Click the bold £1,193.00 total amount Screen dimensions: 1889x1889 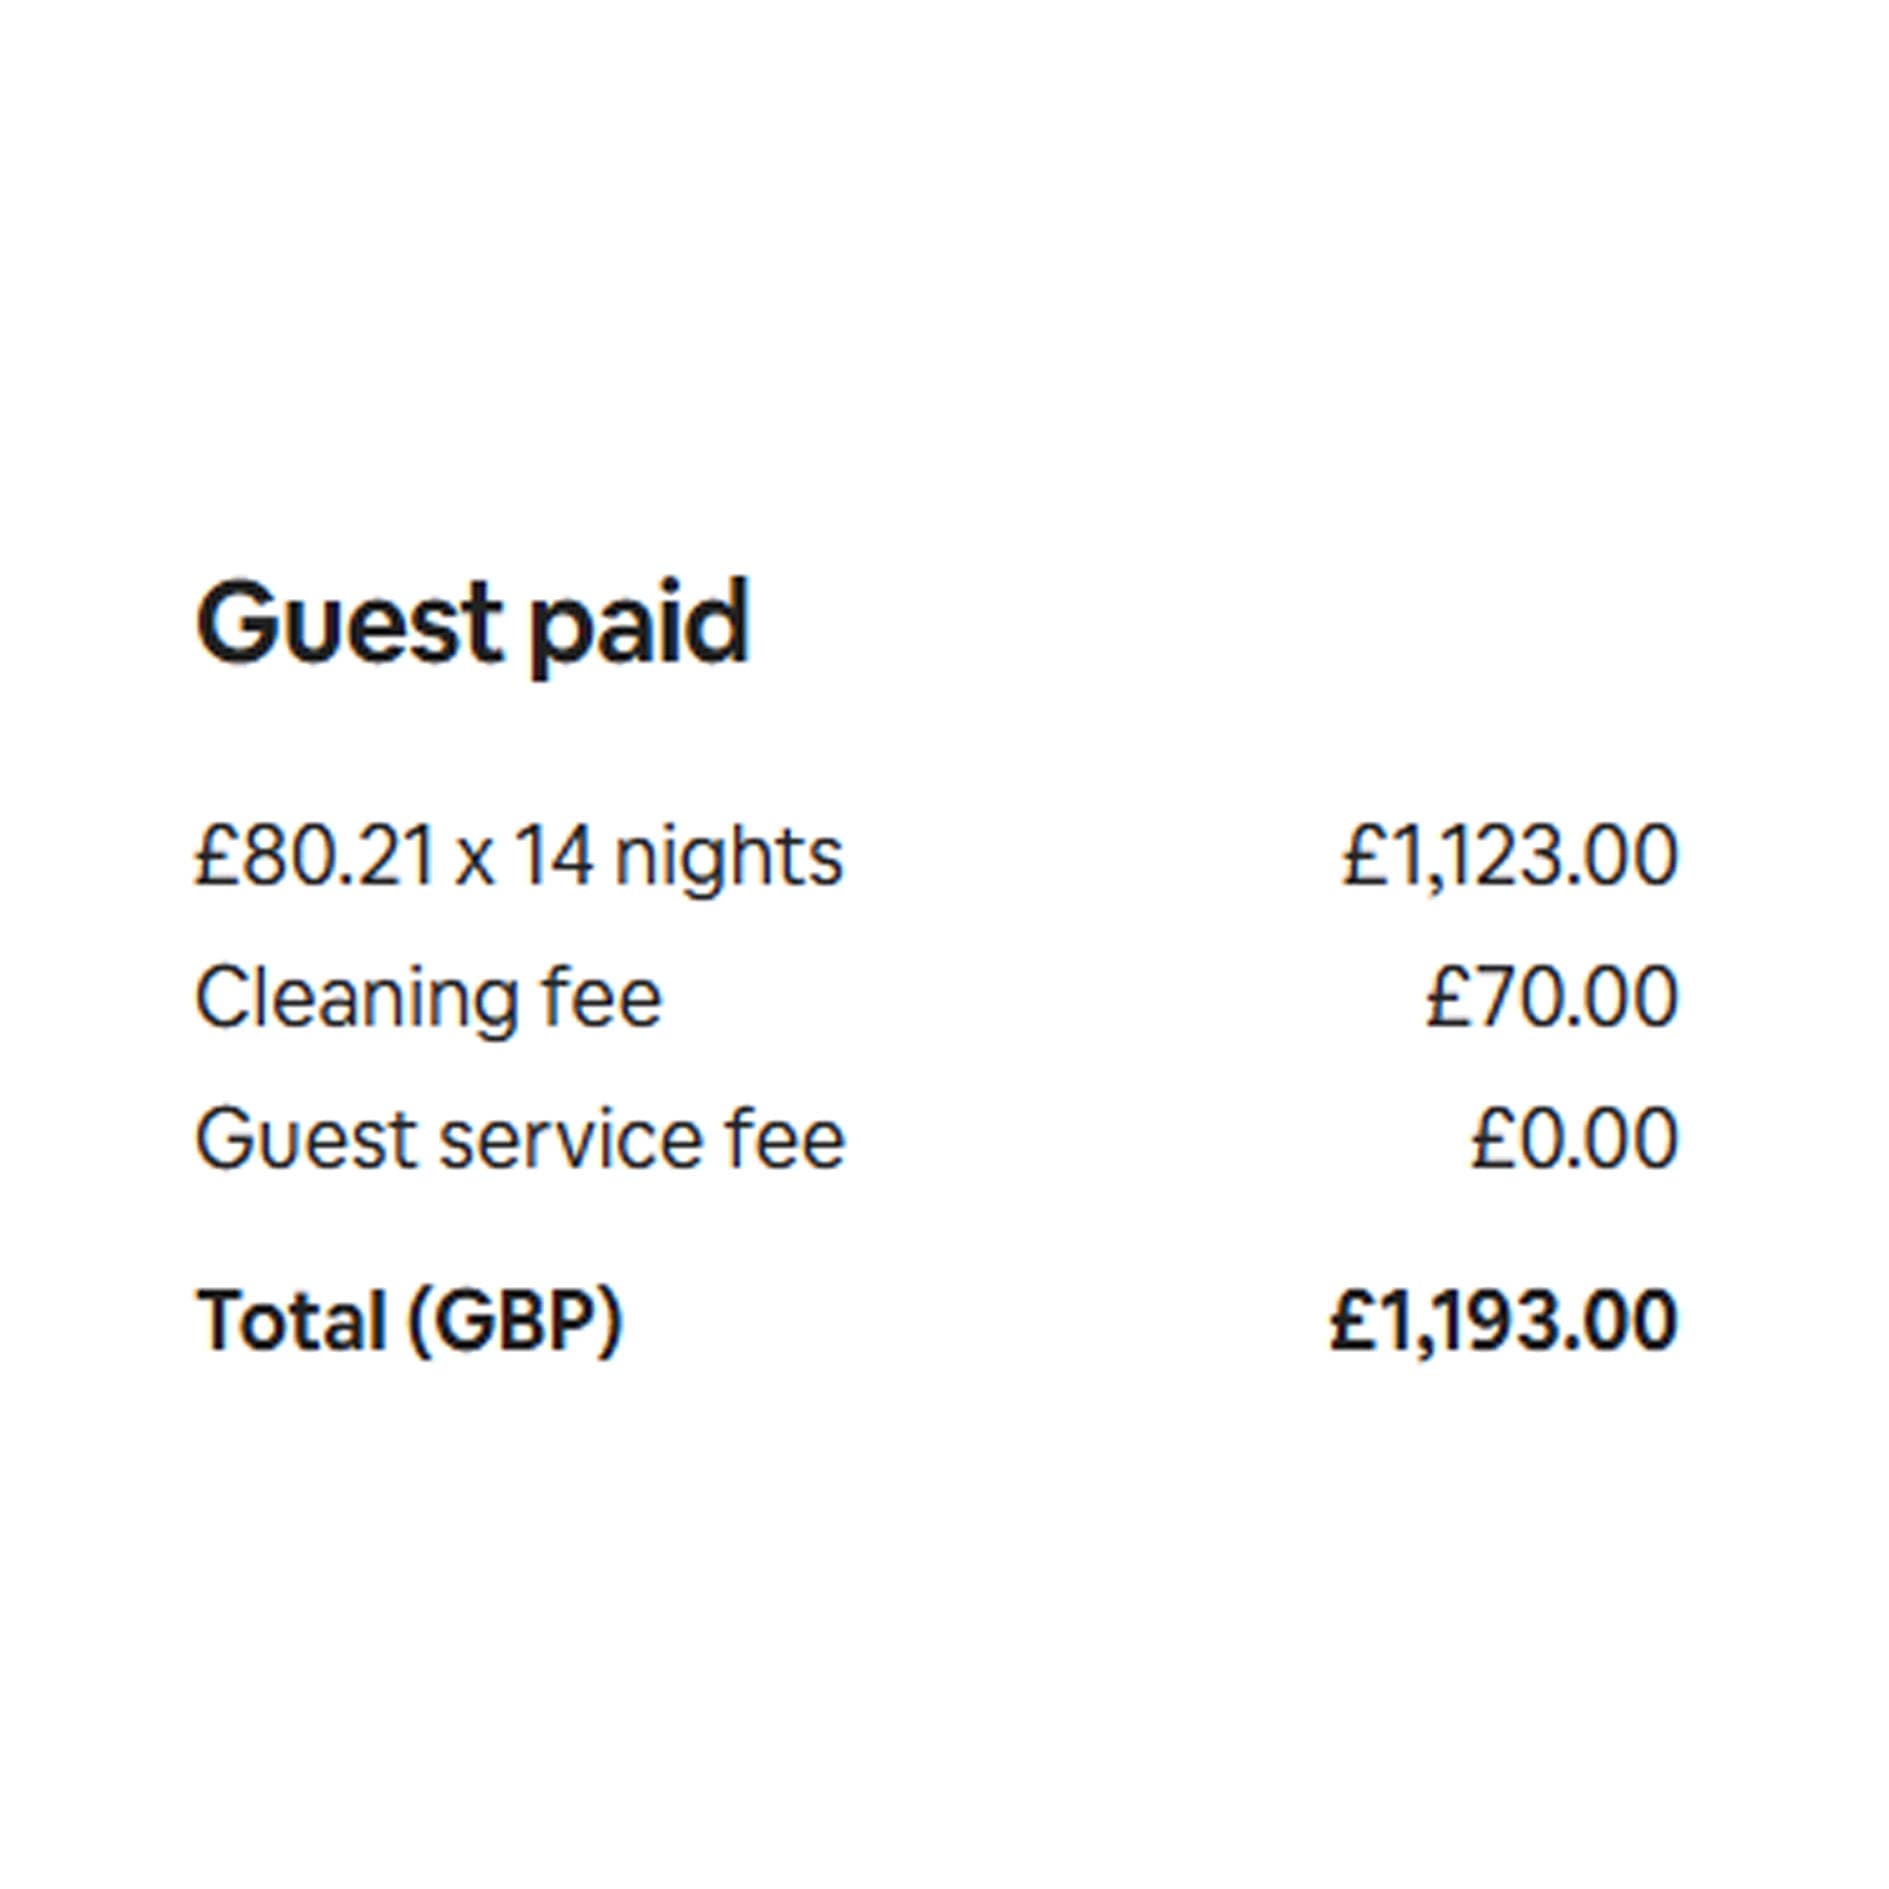tap(1503, 1321)
